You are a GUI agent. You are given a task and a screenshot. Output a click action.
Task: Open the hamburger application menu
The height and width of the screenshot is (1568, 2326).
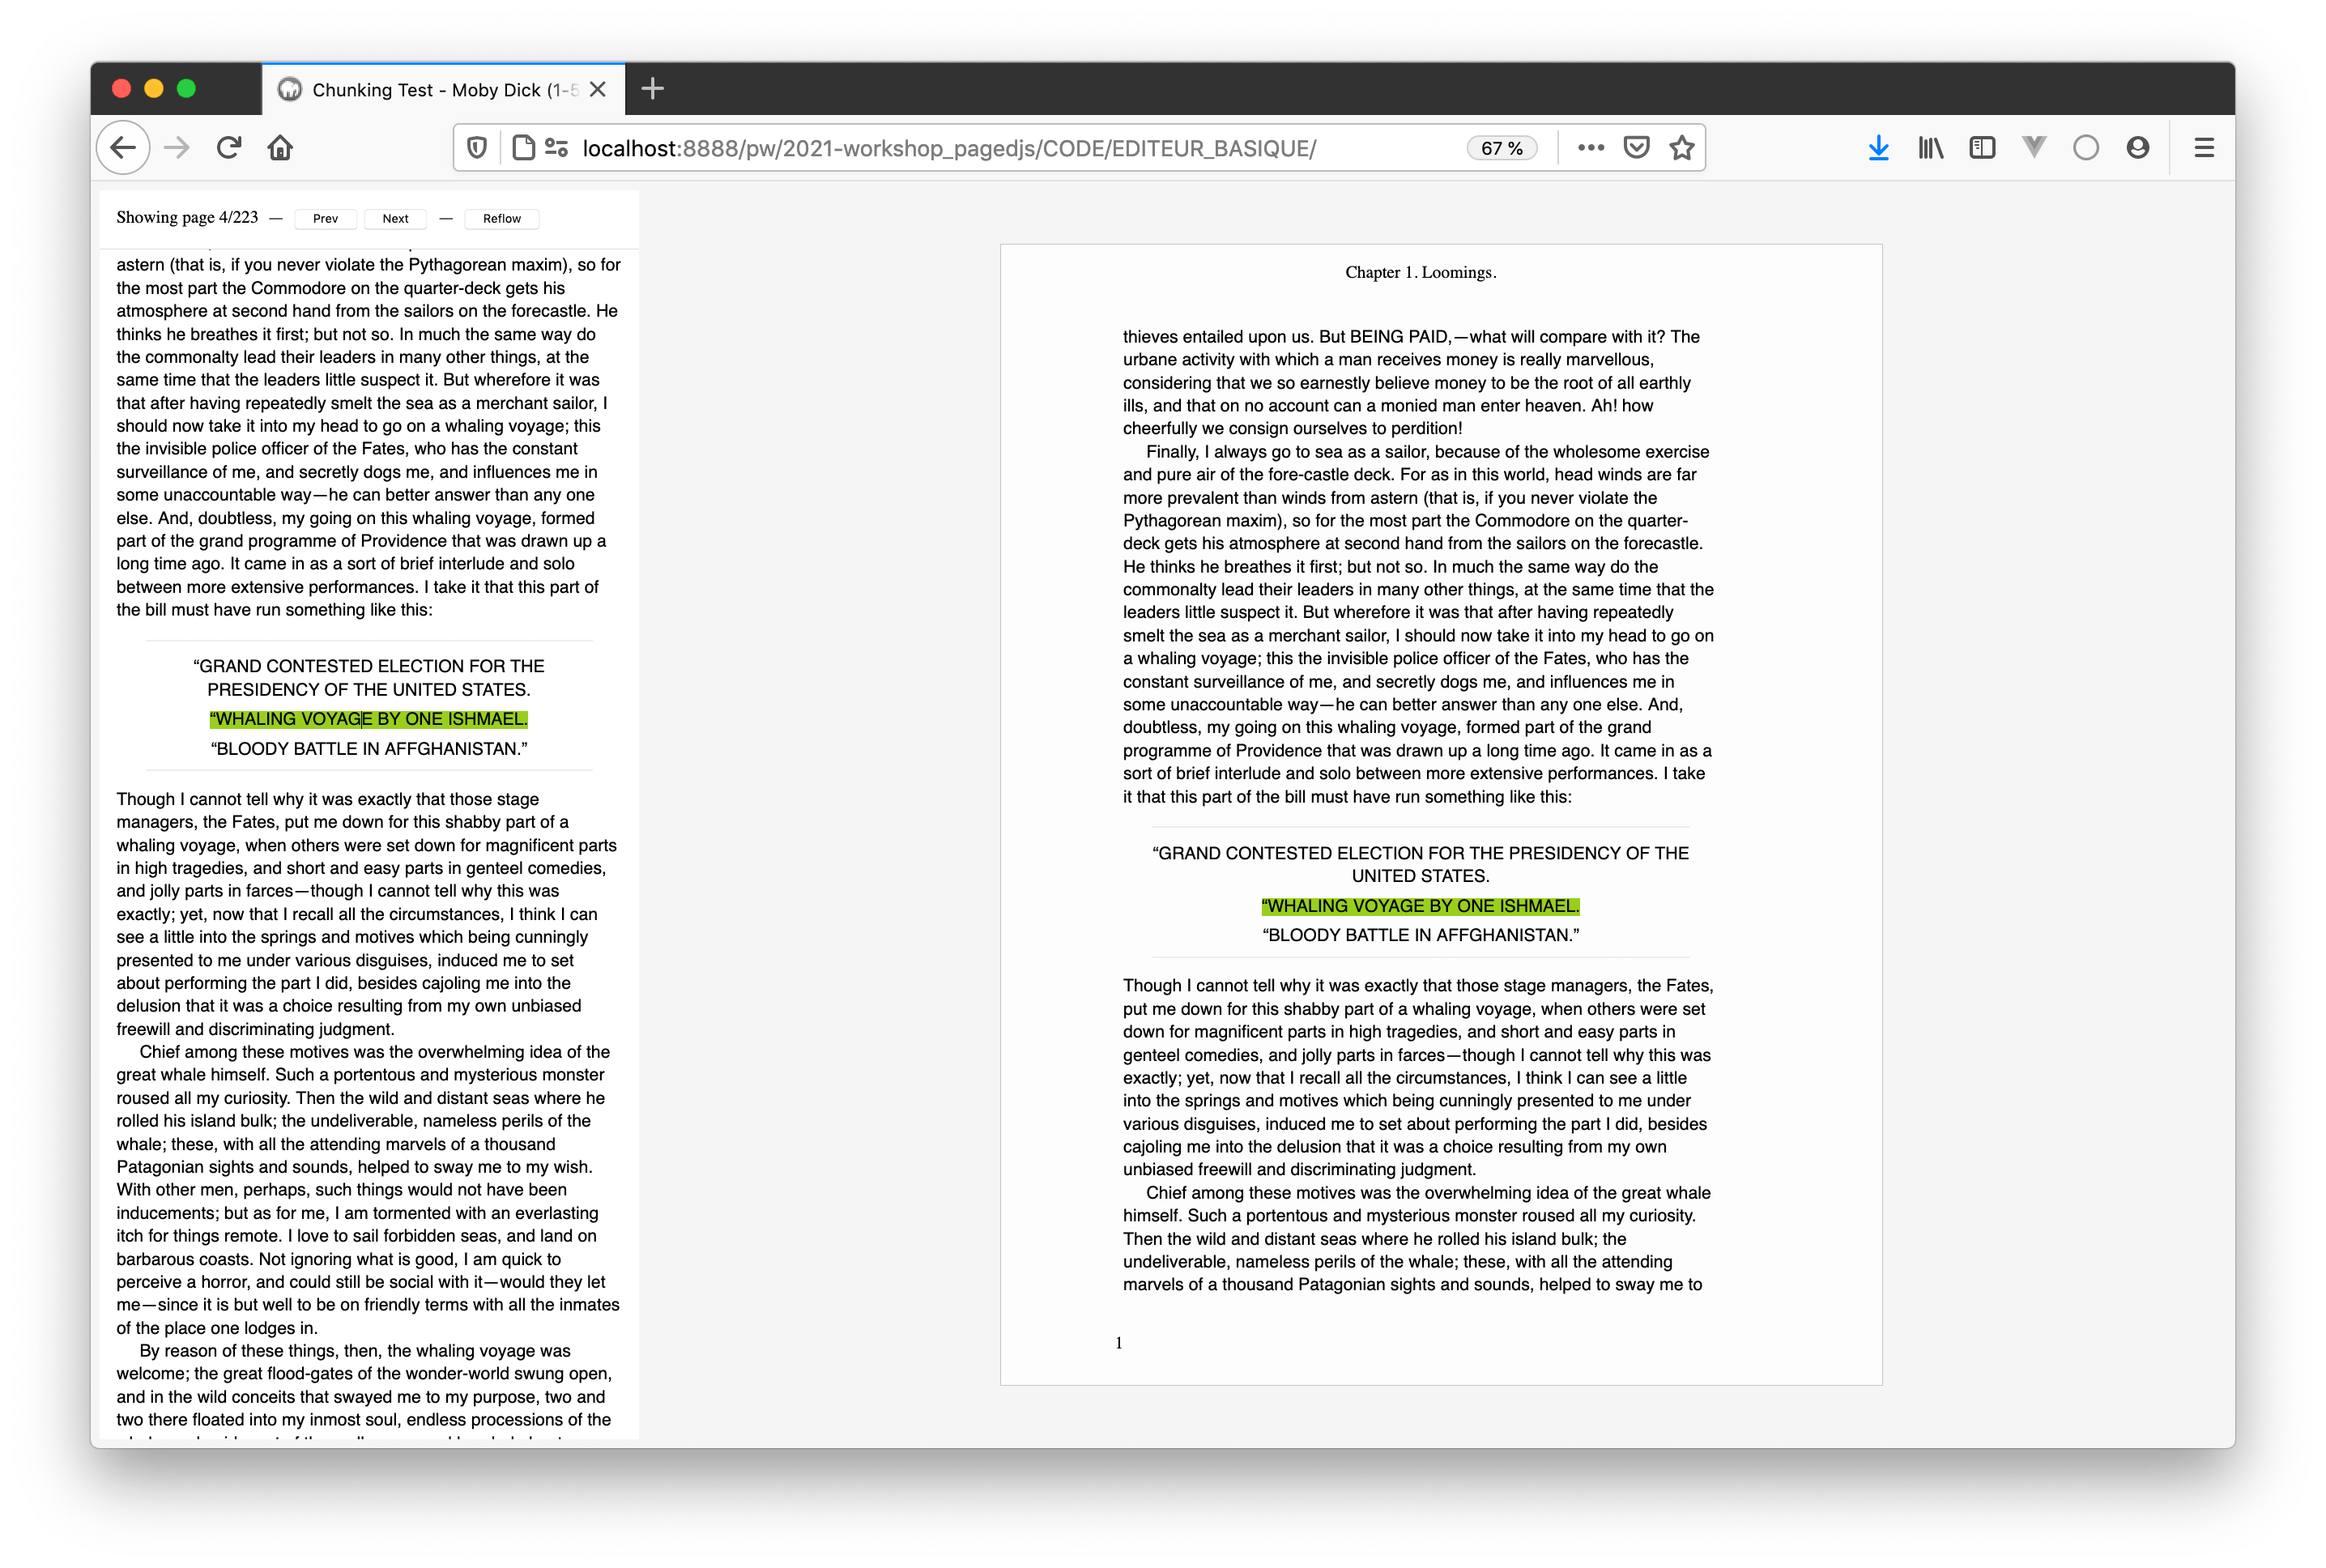click(x=2204, y=148)
